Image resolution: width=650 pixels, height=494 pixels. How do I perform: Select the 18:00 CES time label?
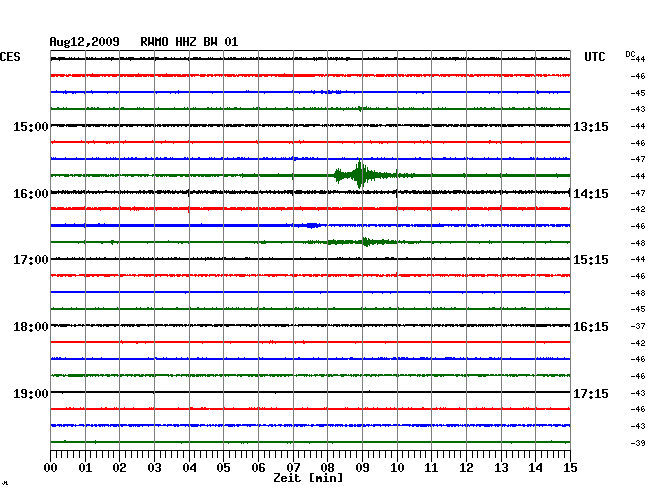31,327
